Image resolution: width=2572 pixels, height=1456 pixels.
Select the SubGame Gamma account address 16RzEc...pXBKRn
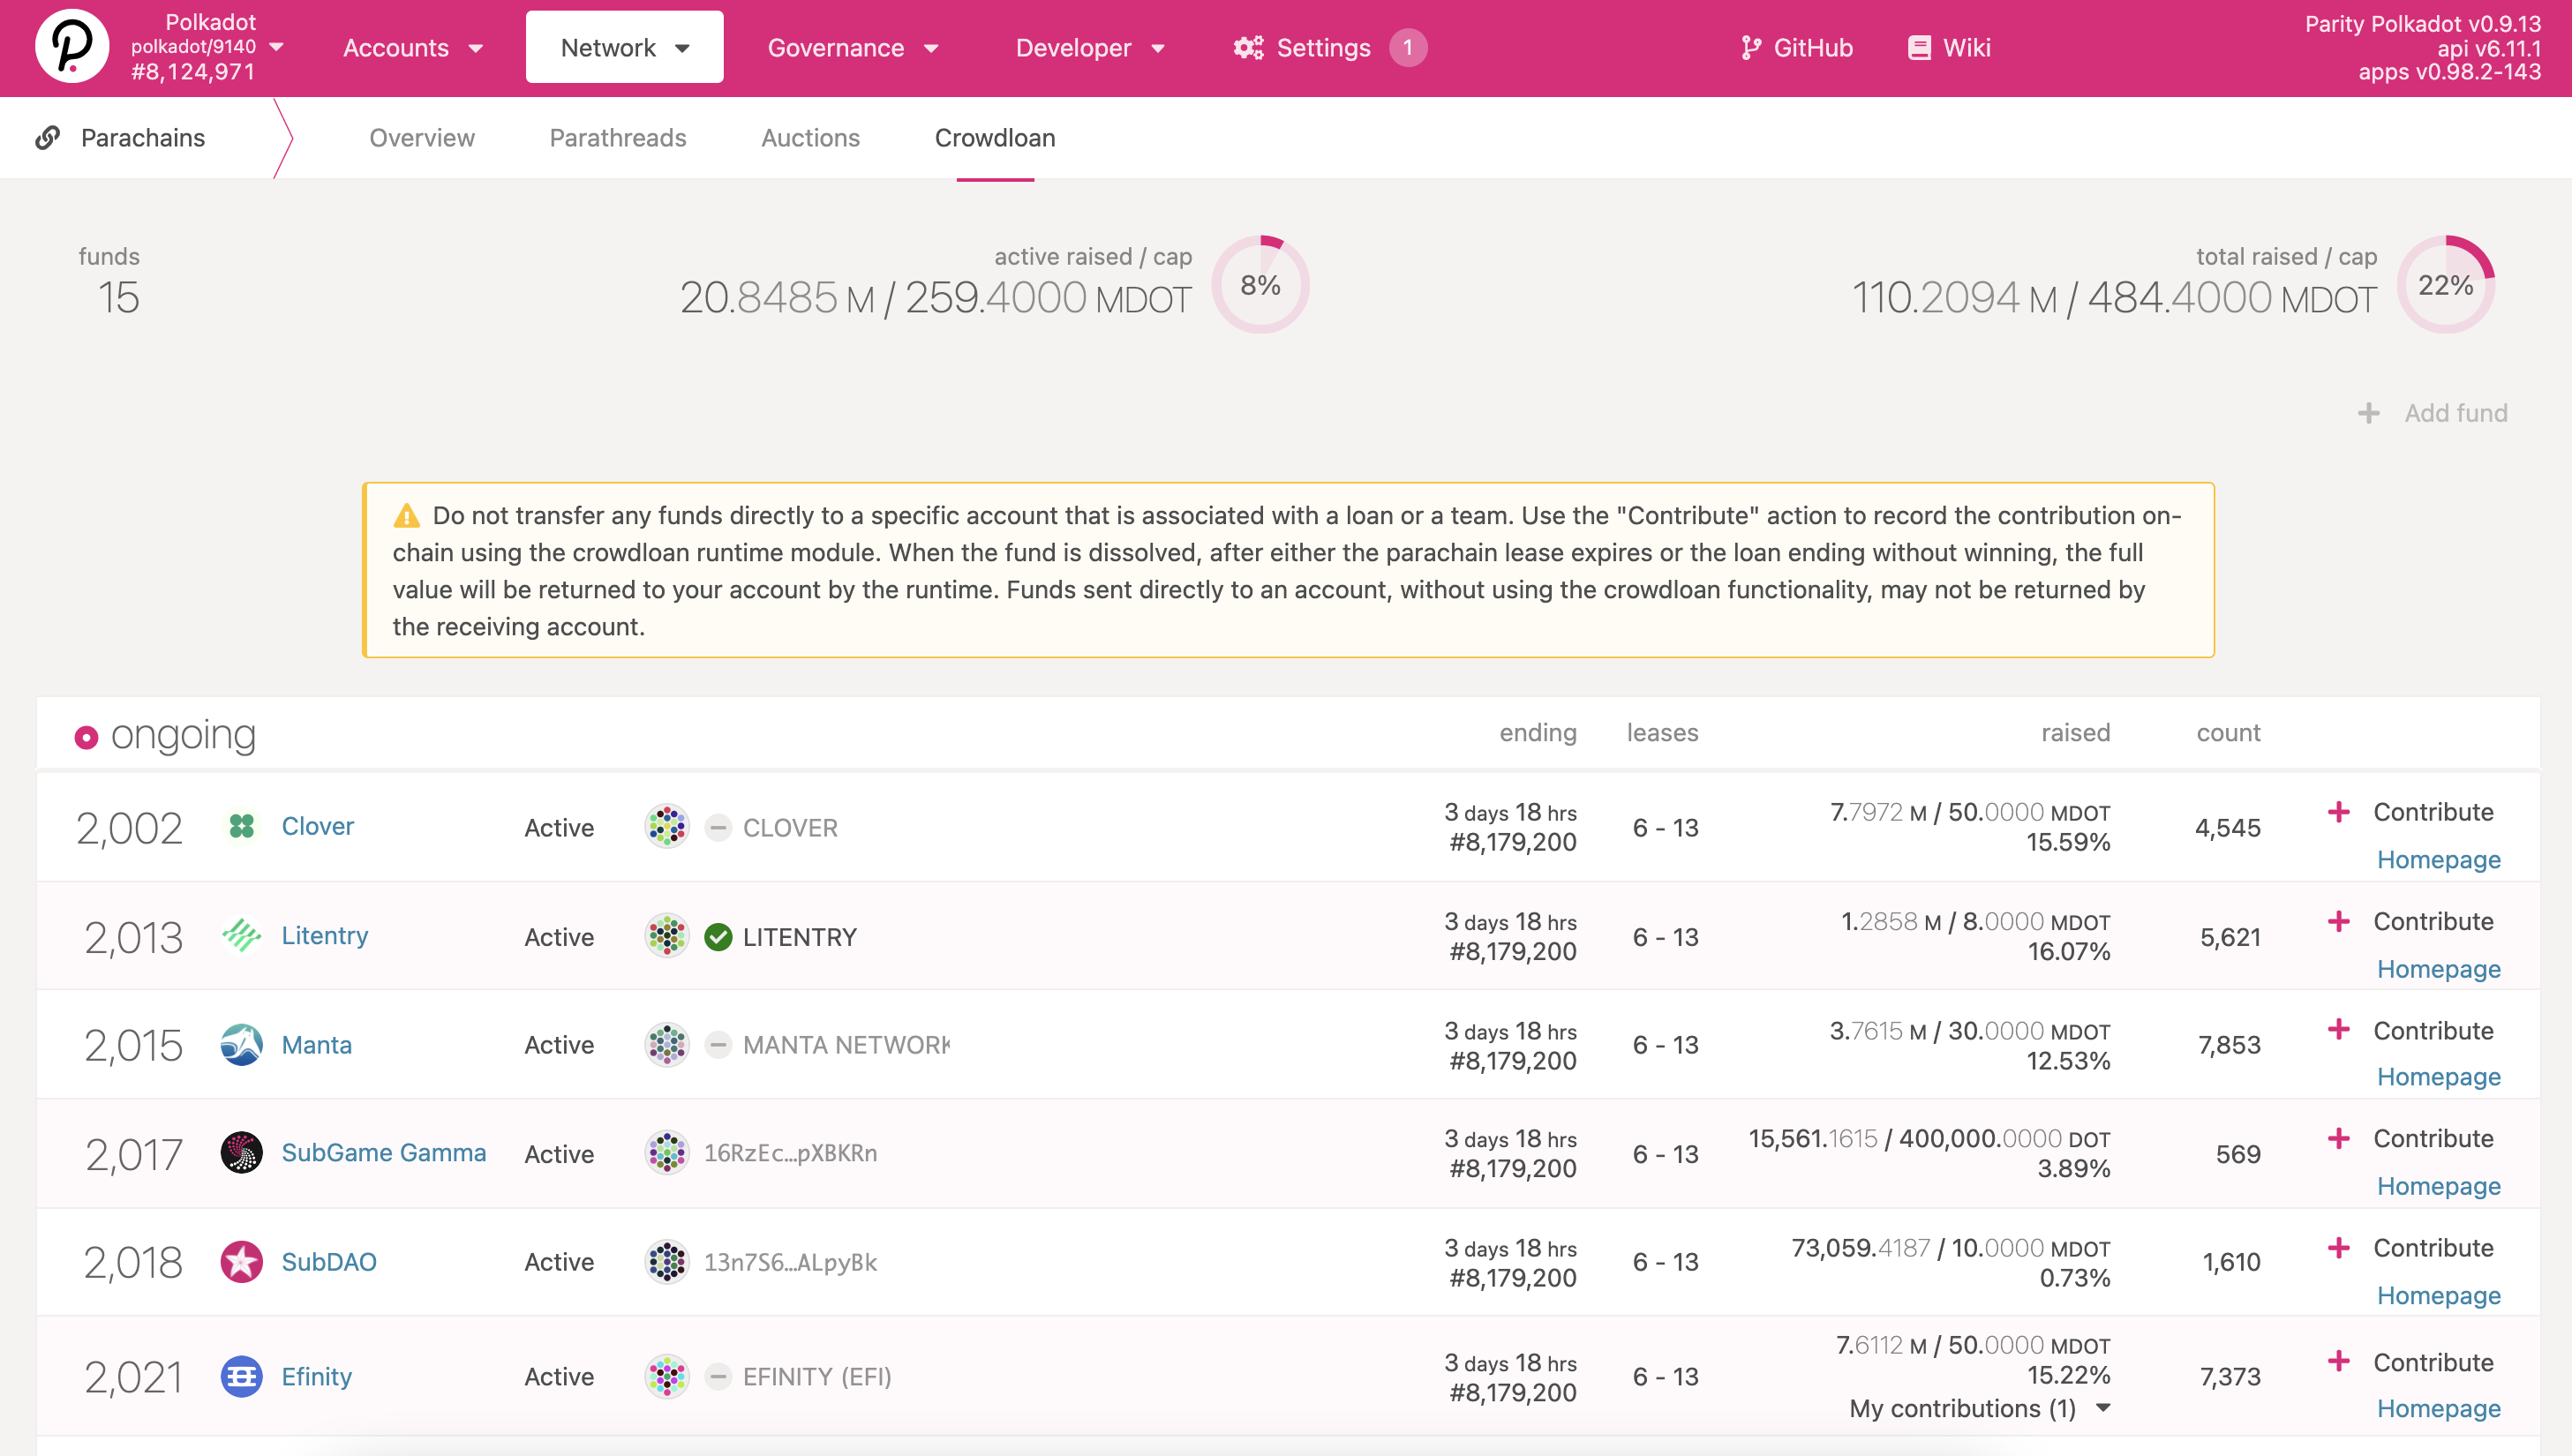tap(790, 1152)
